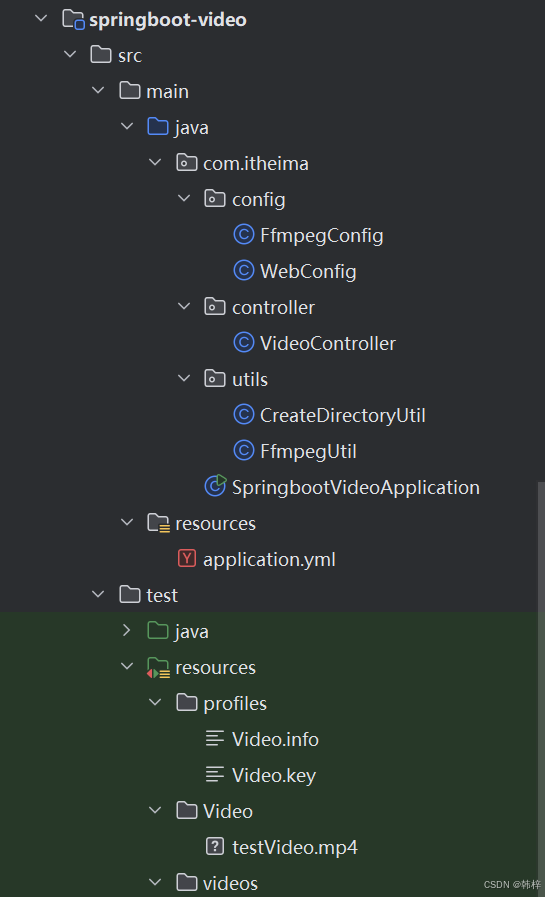The image size is (545, 897).
Task: Select the videos folder
Action: 230,883
